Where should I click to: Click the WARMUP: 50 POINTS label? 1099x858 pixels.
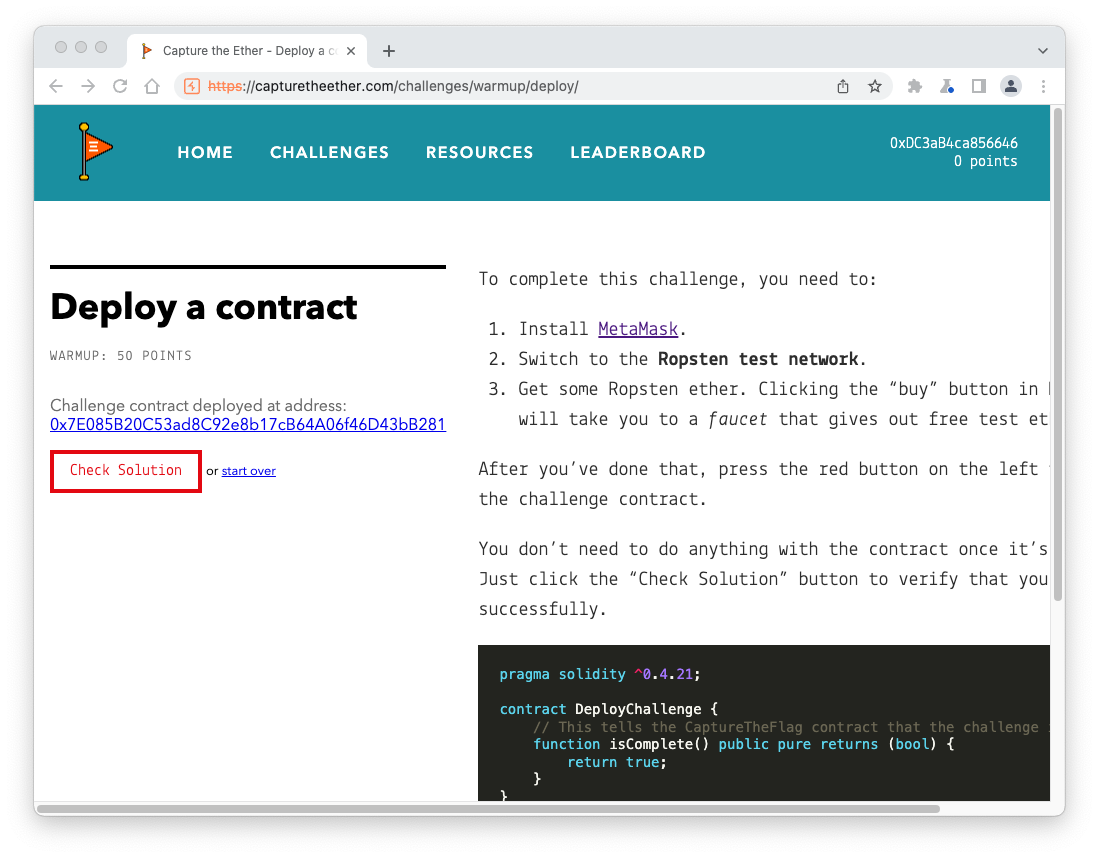coord(121,355)
